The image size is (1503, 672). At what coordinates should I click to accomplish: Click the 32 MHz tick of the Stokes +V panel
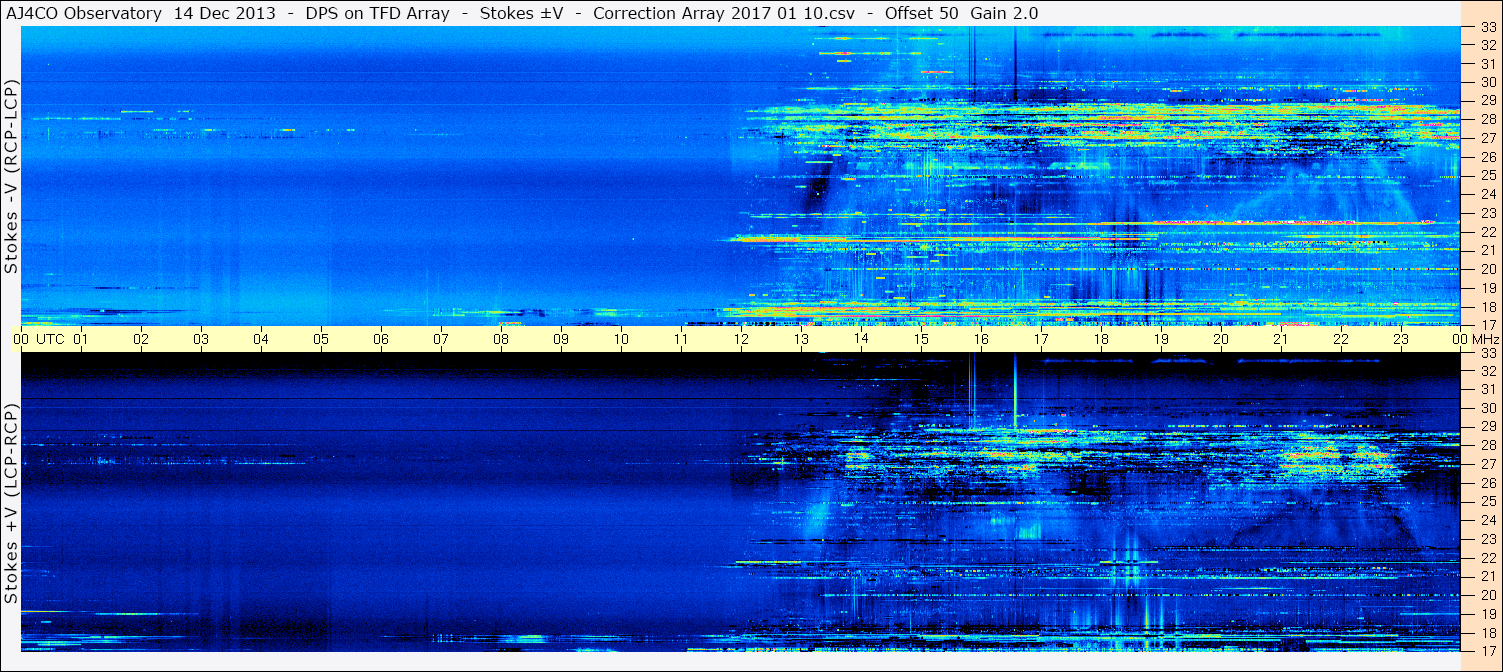pyautogui.click(x=1488, y=371)
